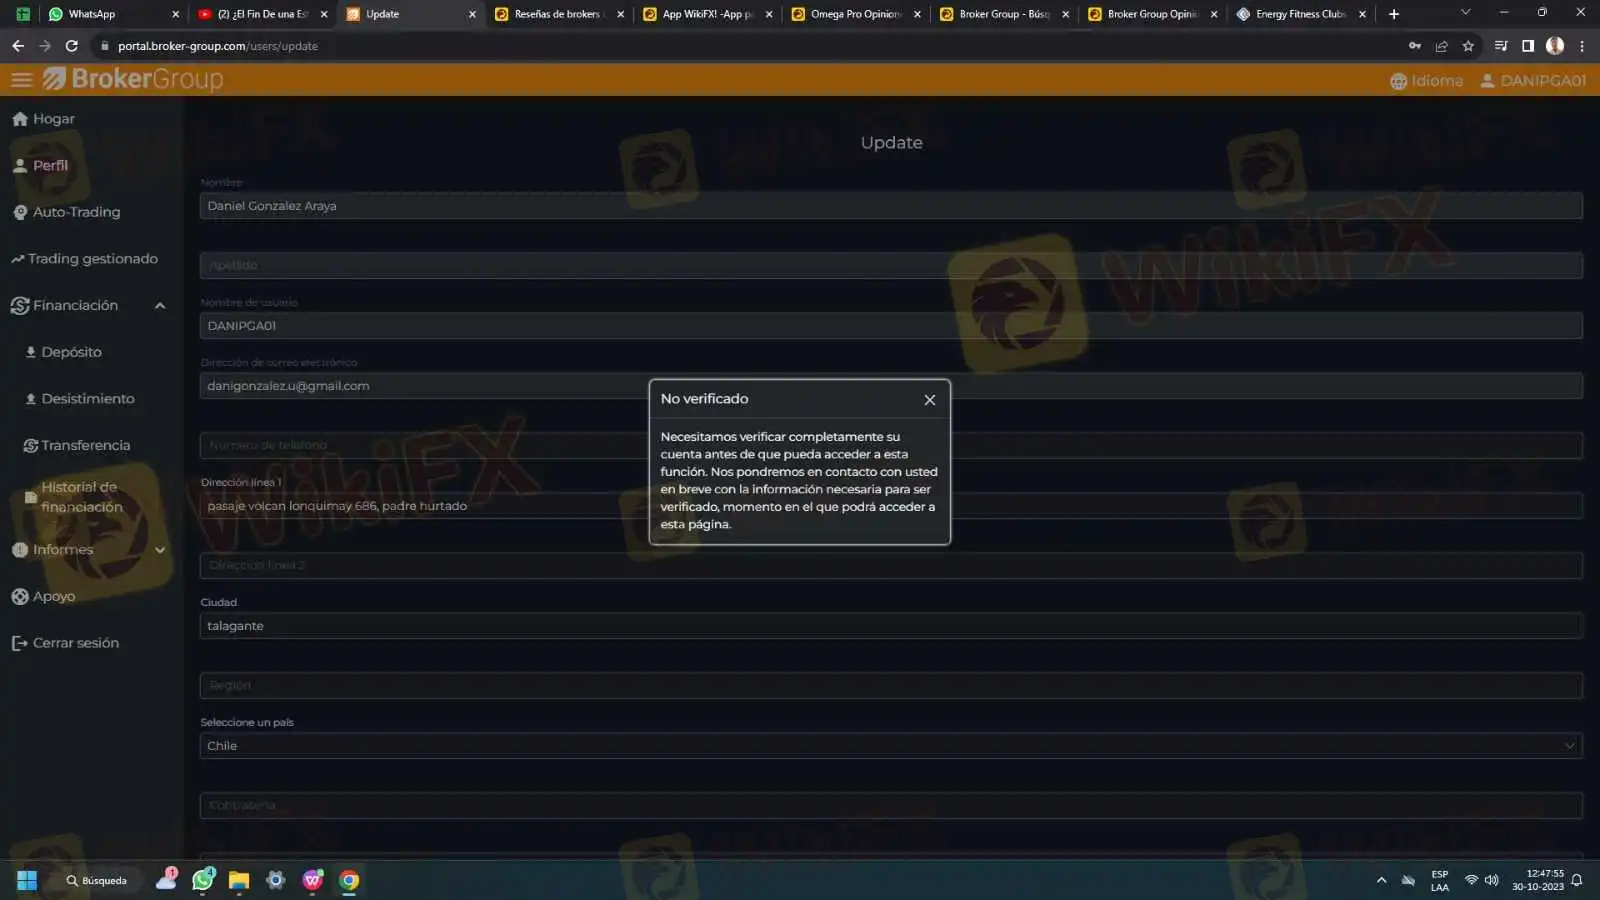Image resolution: width=1600 pixels, height=900 pixels.
Task: Close the No verificado dialog
Action: click(x=930, y=400)
